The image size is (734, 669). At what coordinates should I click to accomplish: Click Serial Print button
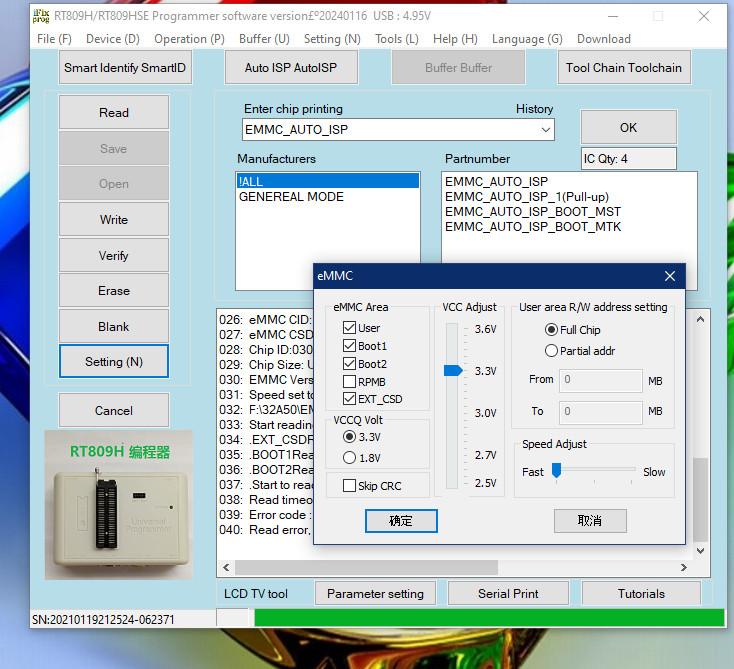tap(508, 594)
